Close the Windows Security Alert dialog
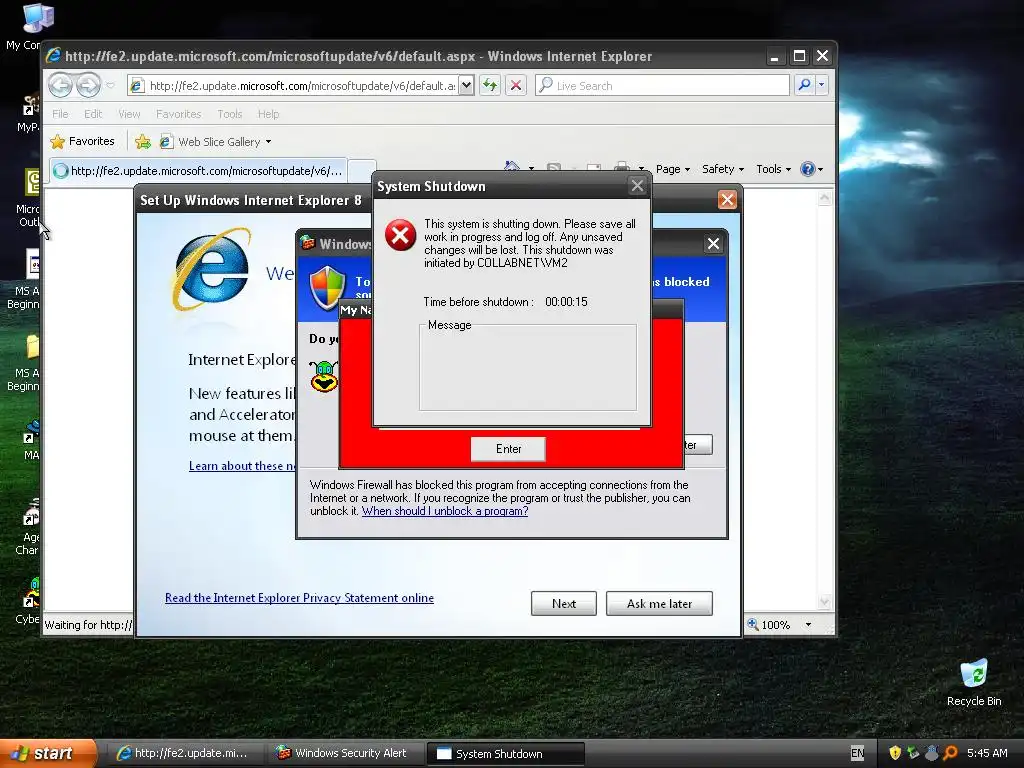This screenshot has width=1024, height=768. pyautogui.click(x=713, y=244)
